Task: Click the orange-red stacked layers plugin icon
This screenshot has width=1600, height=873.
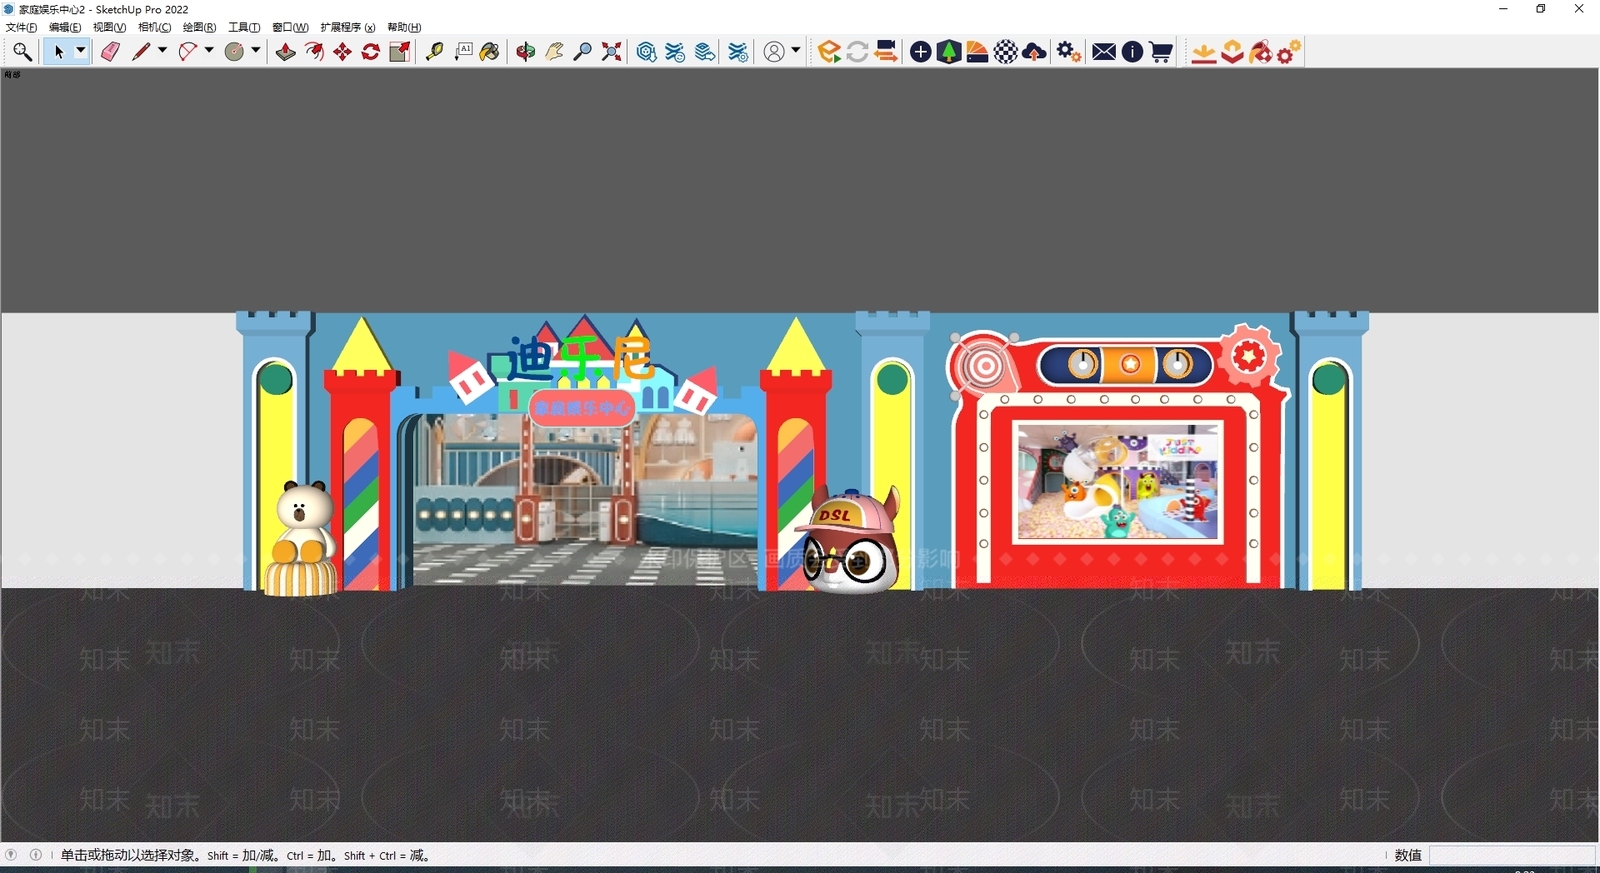Action: point(1233,52)
